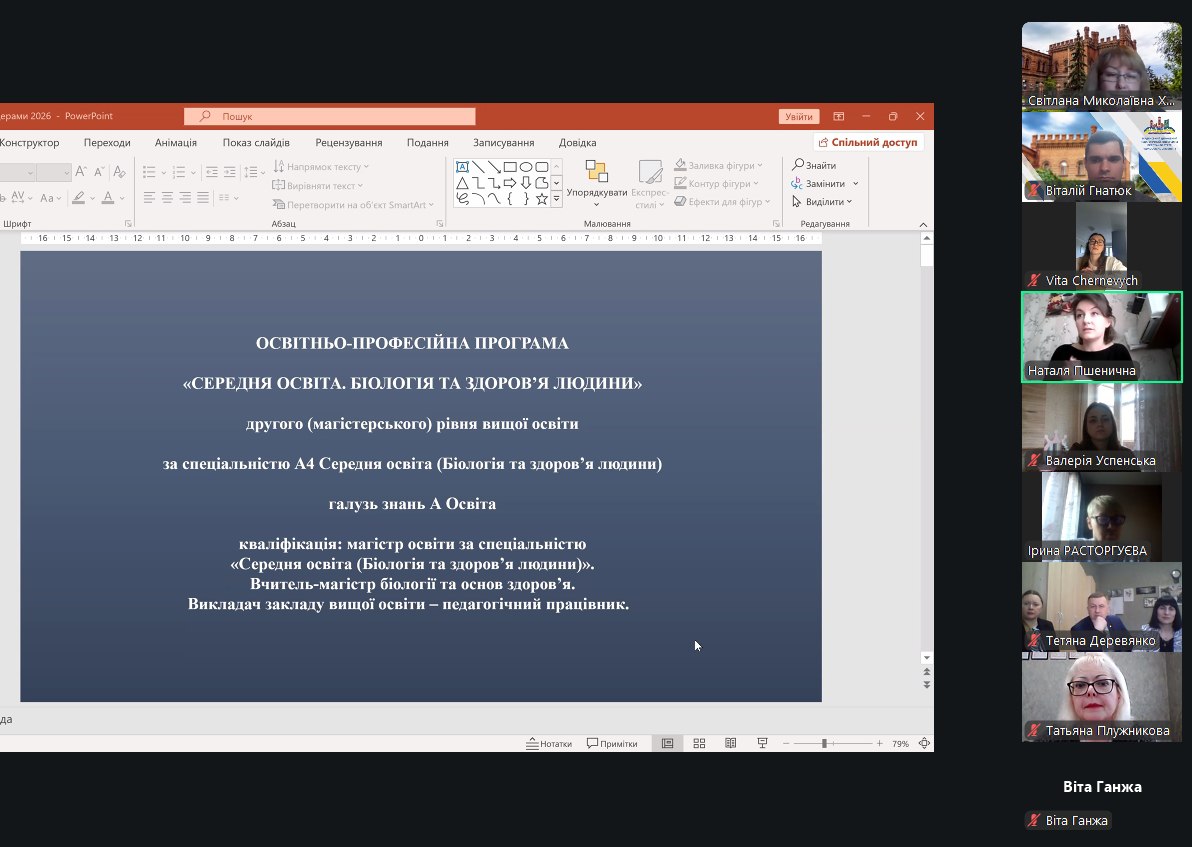
Task: Click the Спільний доступ share button
Action: pyautogui.click(x=868, y=143)
